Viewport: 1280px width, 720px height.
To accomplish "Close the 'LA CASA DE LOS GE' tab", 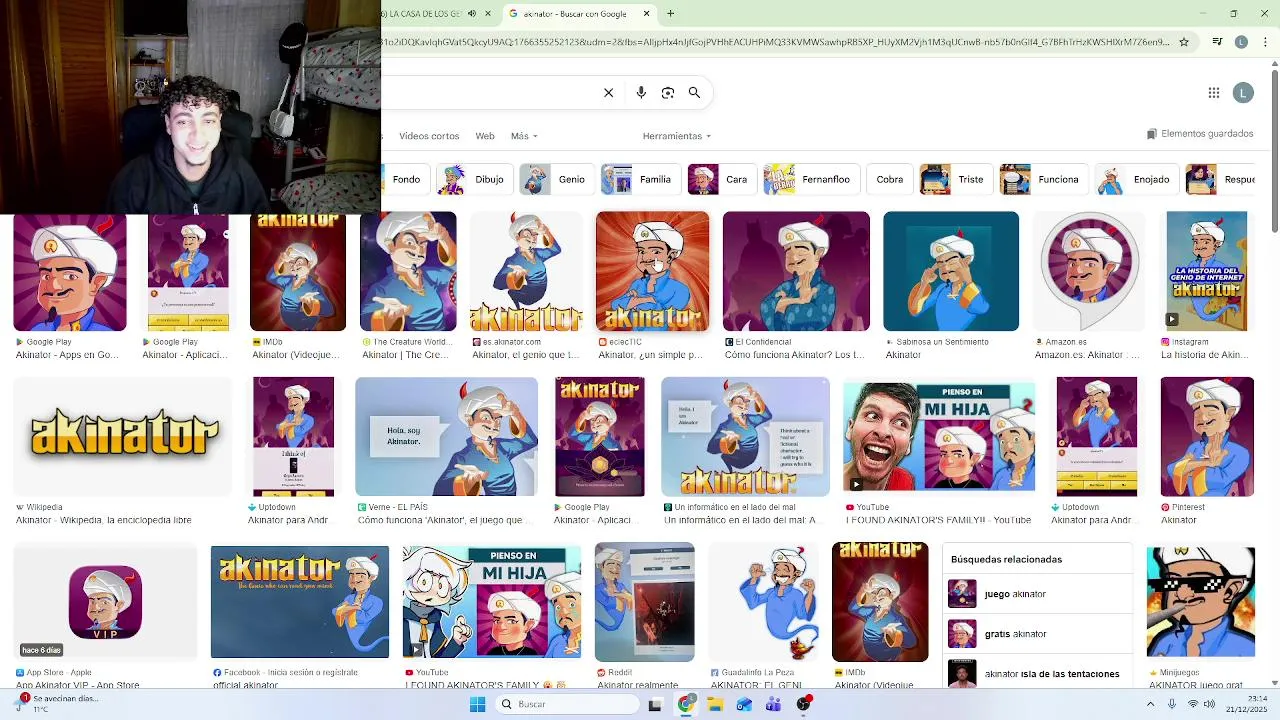I will pos(488,14).
